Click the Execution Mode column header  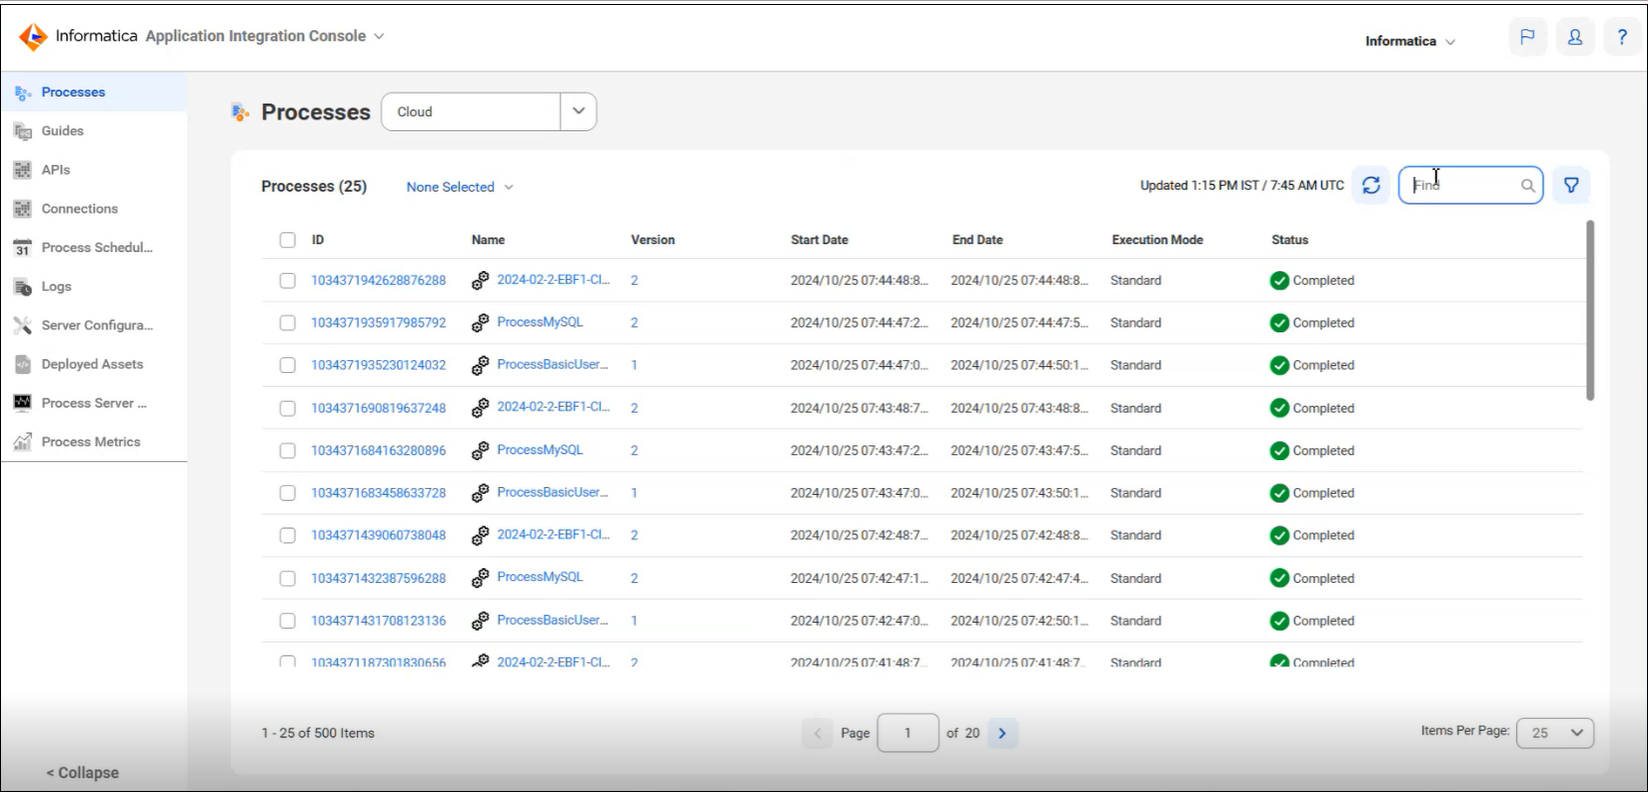coord(1157,240)
